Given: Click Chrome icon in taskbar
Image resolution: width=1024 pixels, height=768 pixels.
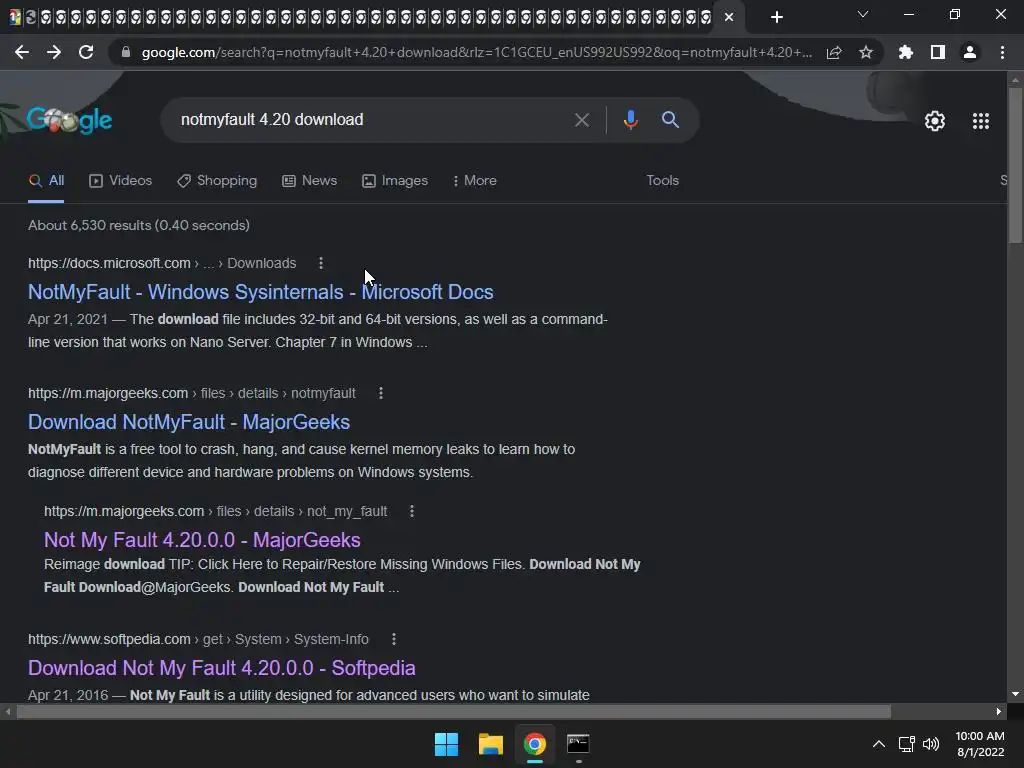Looking at the screenshot, I should (535, 744).
